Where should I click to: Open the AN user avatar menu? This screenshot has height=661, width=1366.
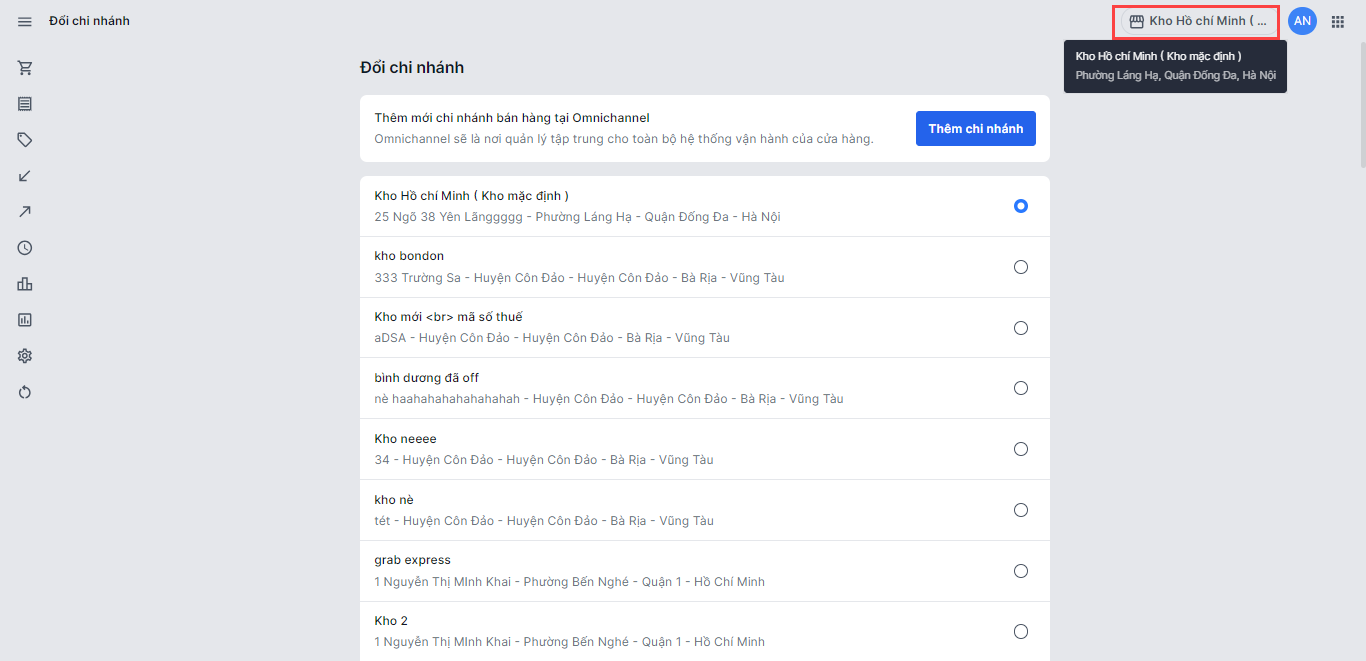[x=1302, y=21]
